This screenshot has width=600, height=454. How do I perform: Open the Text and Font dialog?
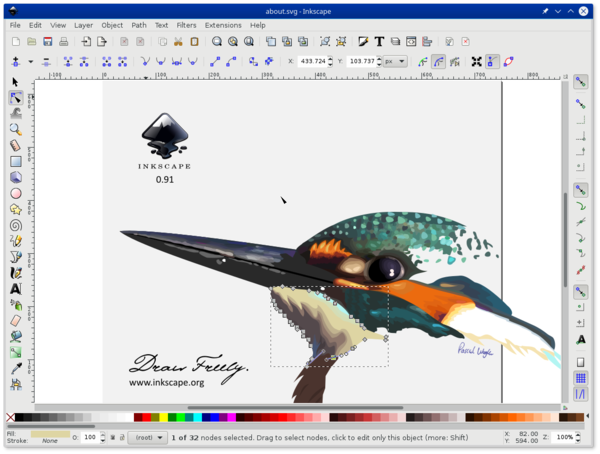click(x=379, y=41)
